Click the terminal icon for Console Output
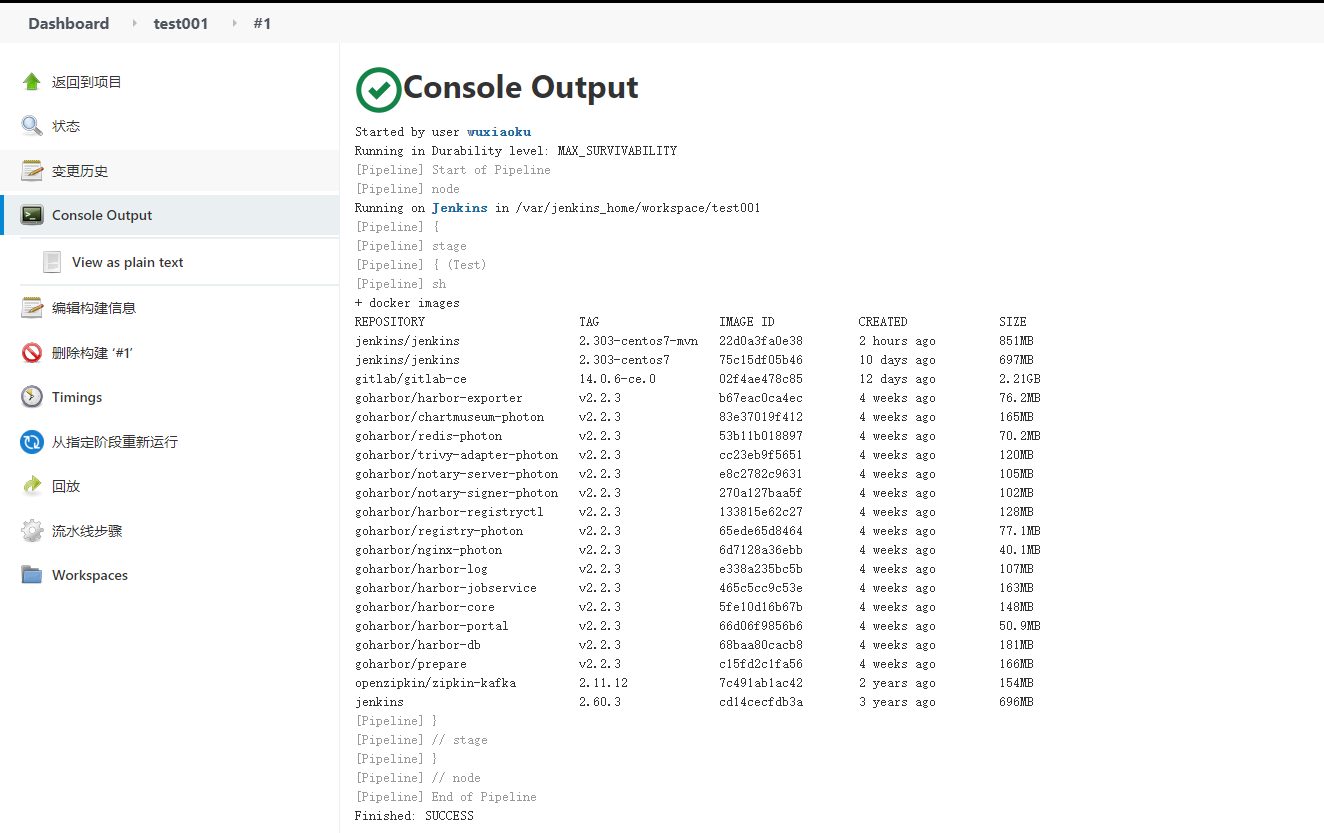 click(x=32, y=215)
